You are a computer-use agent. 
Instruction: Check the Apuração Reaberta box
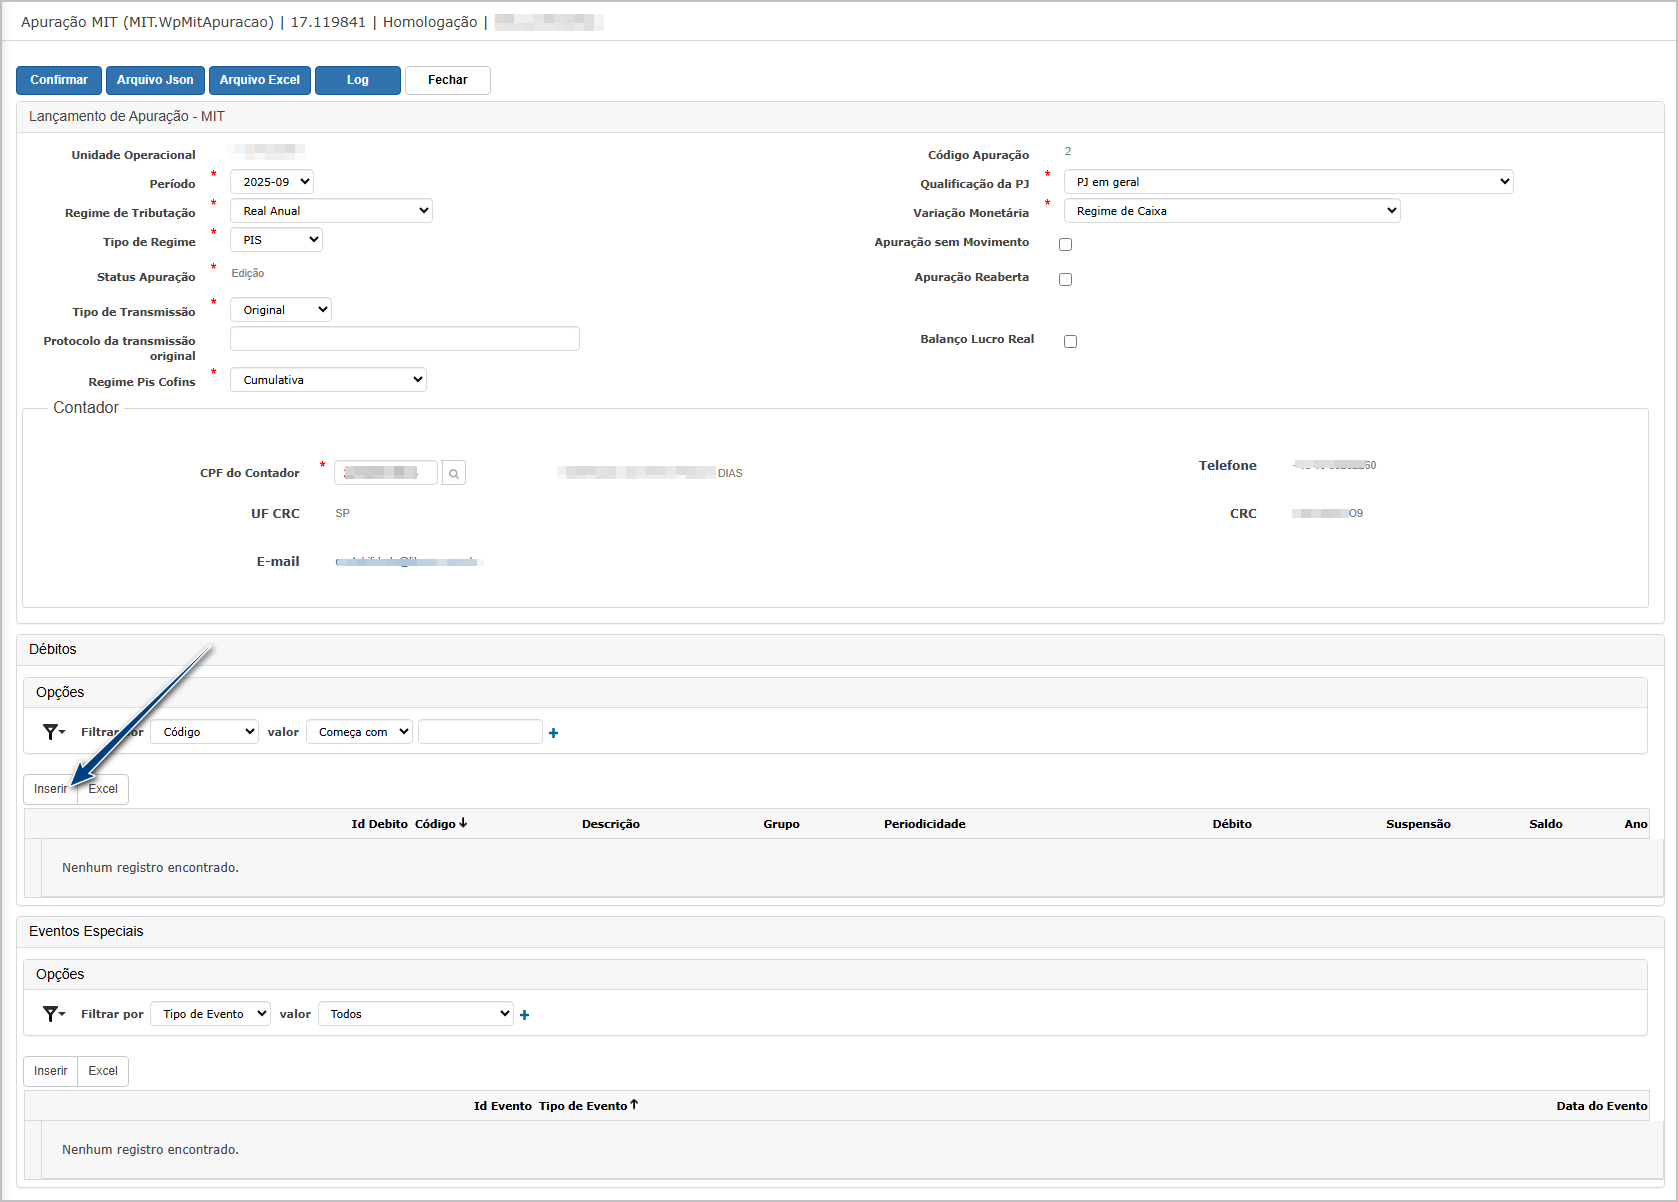click(x=1065, y=279)
